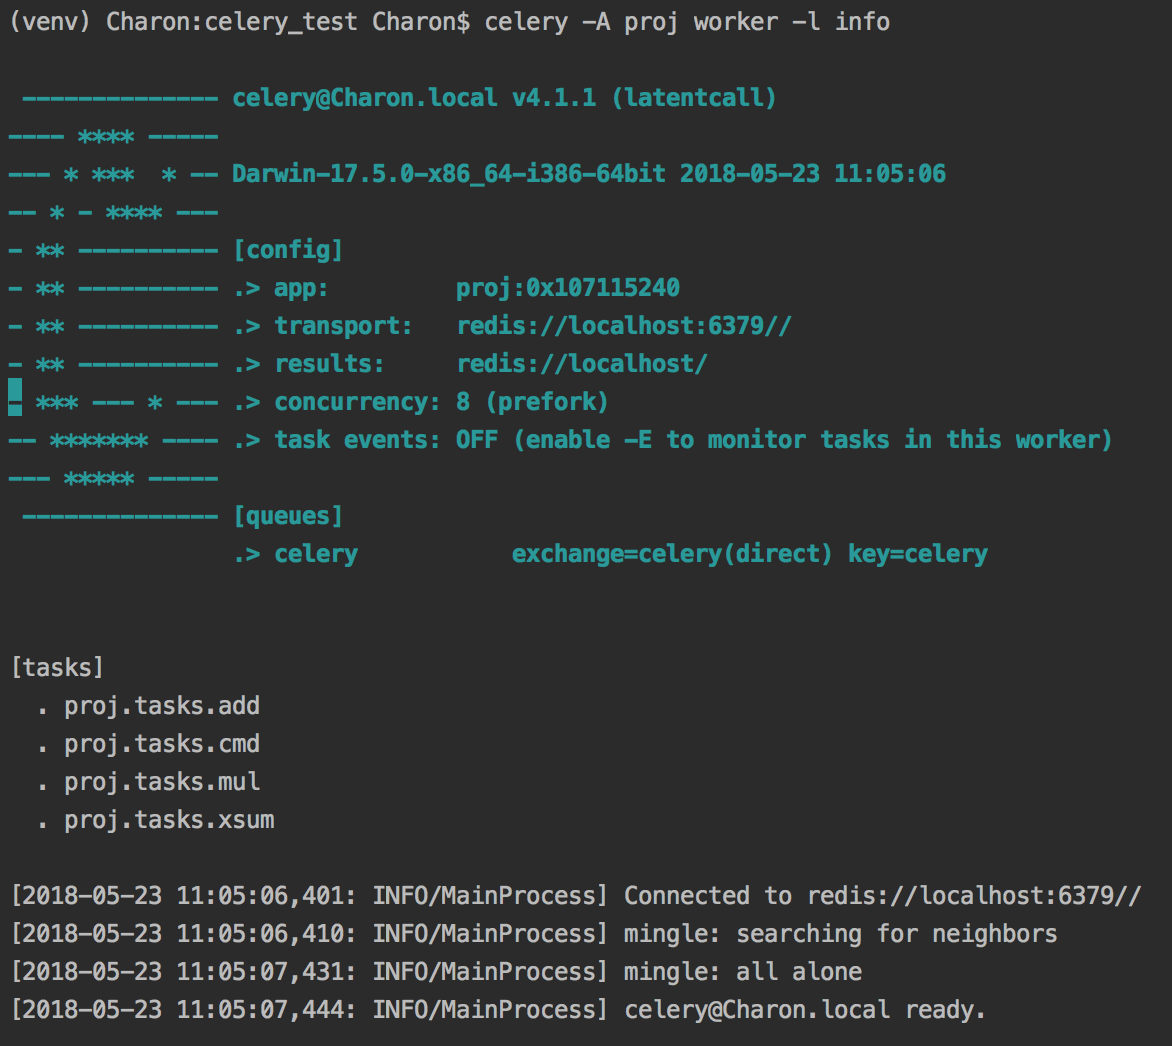The image size is (1172, 1046).
Task: Click the concurrency value 8 (prefork)
Action: pyautogui.click(x=531, y=402)
